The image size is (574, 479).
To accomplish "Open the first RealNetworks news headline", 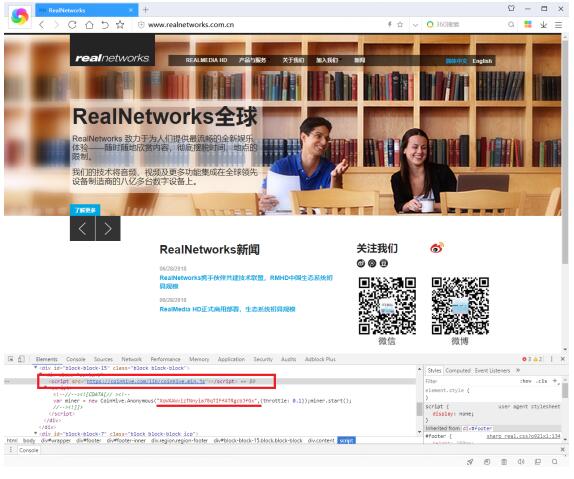I will click(x=246, y=282).
